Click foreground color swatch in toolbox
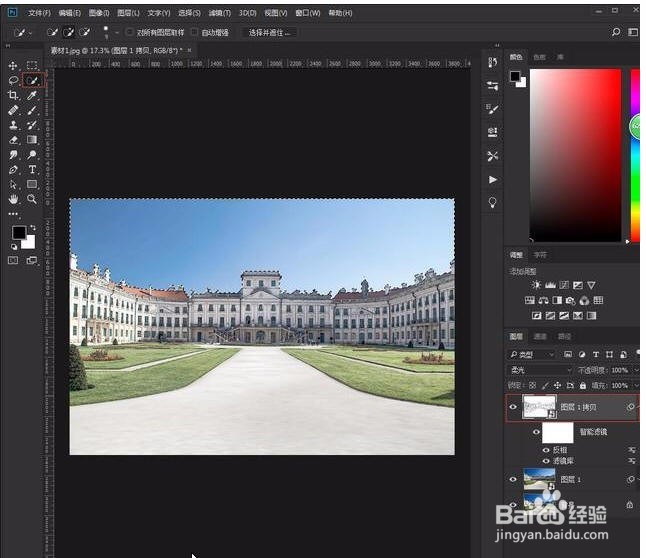Screen dimensions: 646x558 pyautogui.click(x=19, y=233)
